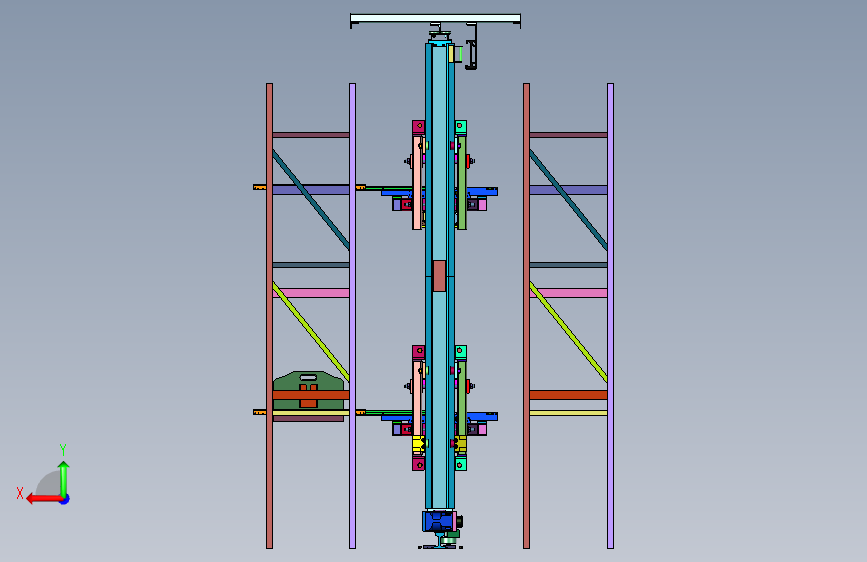Select the purple upright of the left rack
The height and width of the screenshot is (562, 867).
click(352, 316)
